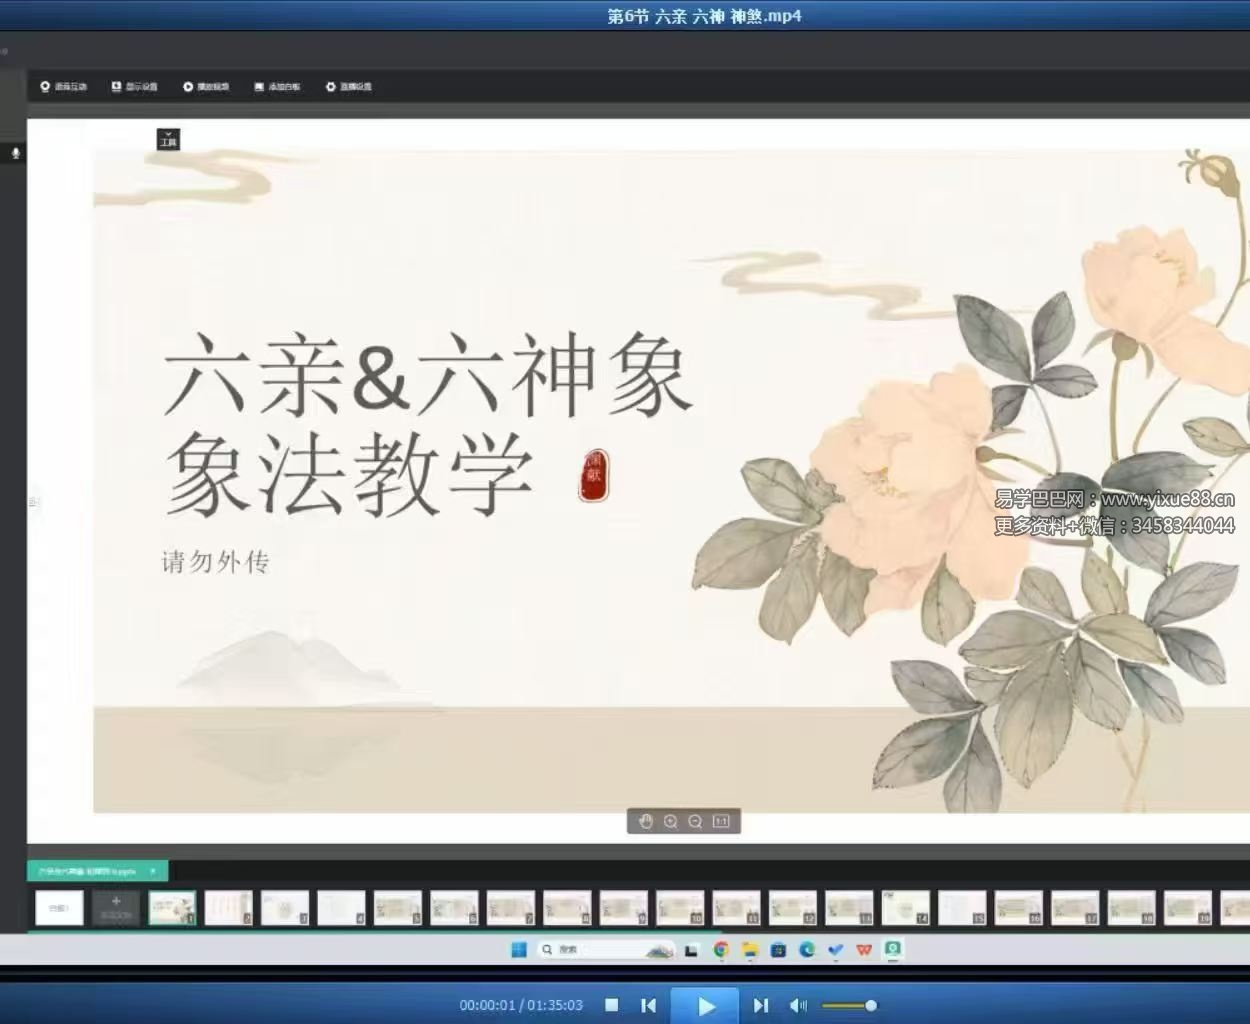Viewport: 1250px width, 1024px height.
Task: Play the video in the media player
Action: 705,1006
